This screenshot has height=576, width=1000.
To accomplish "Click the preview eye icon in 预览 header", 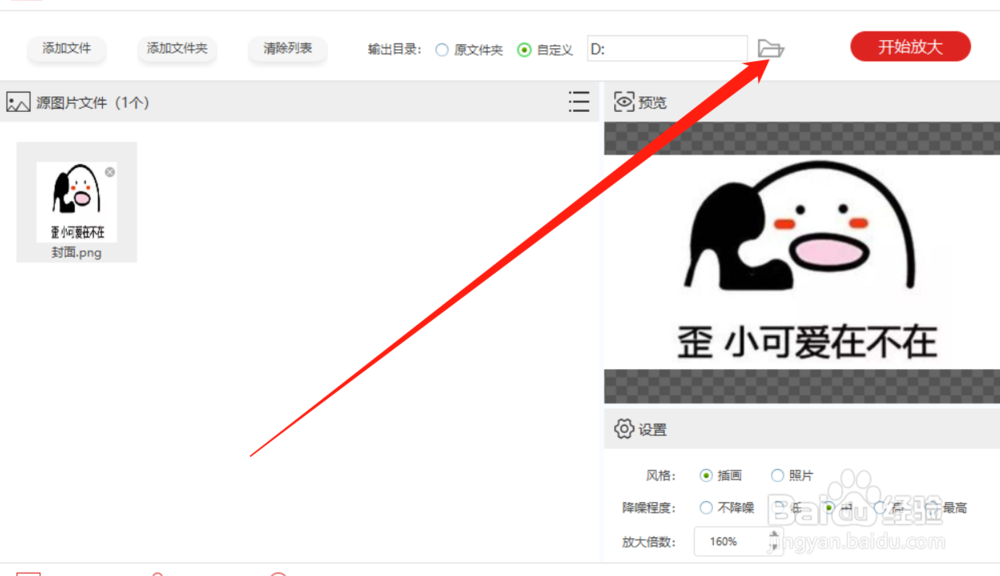I will click(x=623, y=101).
